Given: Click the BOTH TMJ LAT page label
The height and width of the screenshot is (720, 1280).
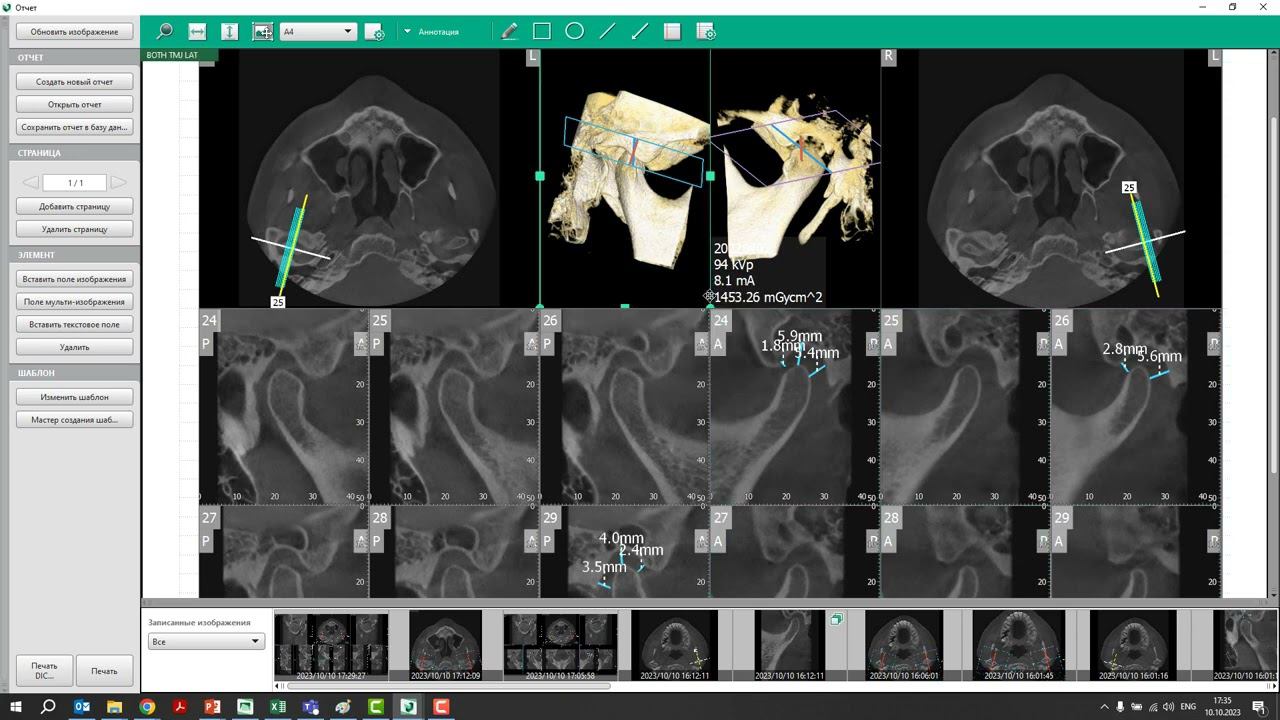Looking at the screenshot, I should point(172,55).
